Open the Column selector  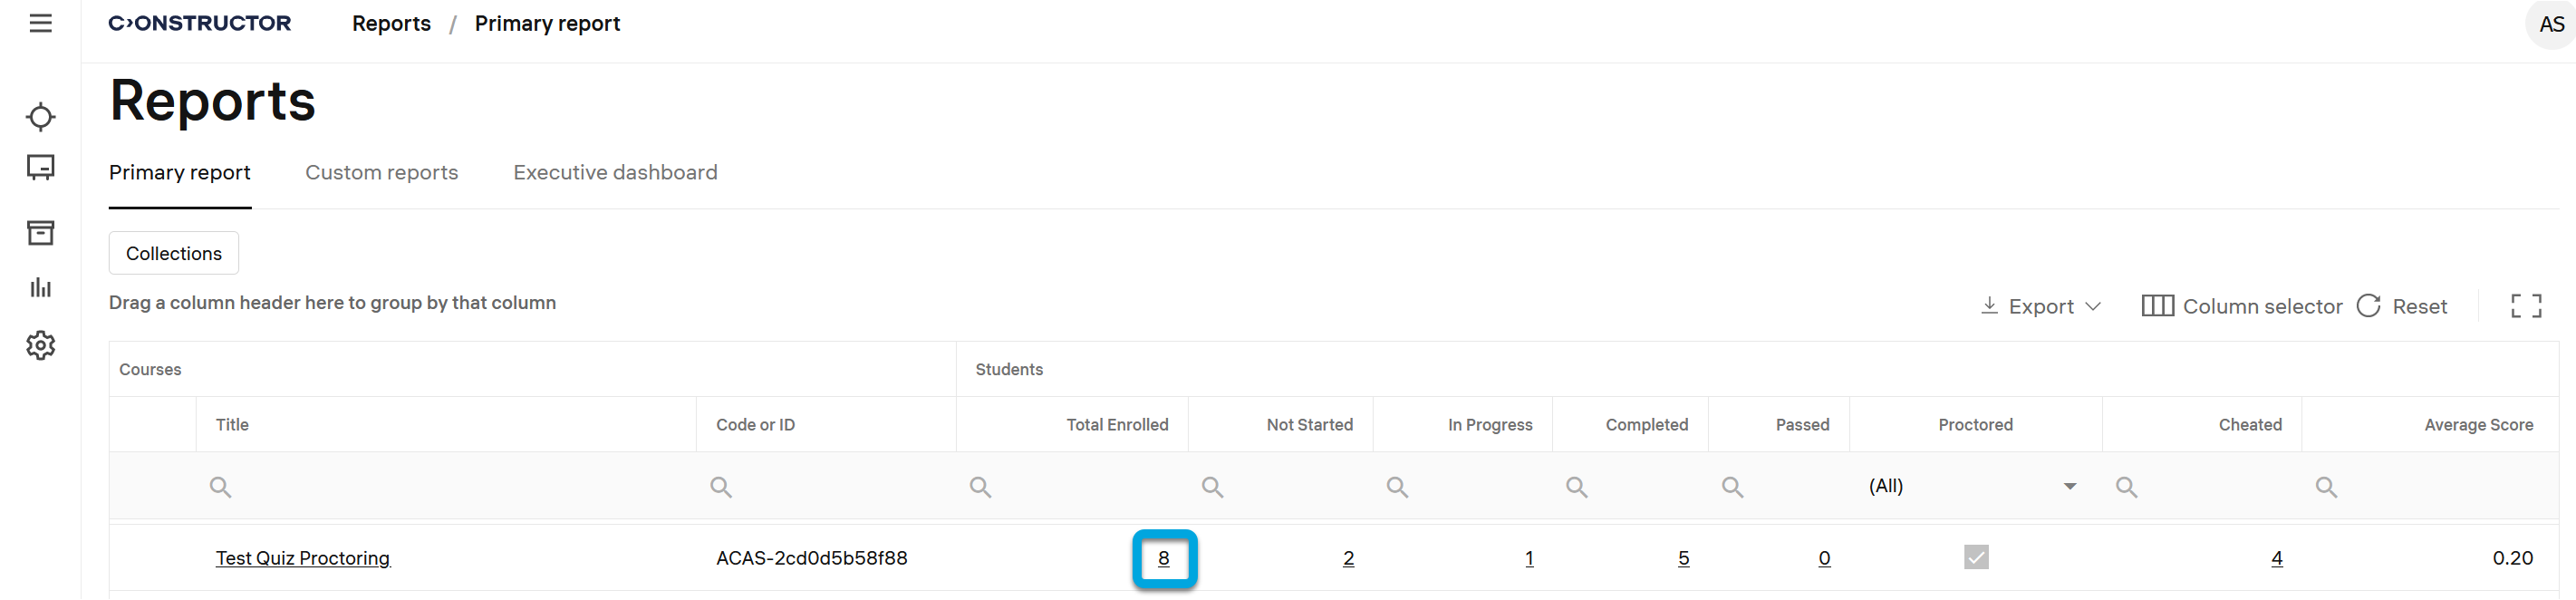[2241, 306]
